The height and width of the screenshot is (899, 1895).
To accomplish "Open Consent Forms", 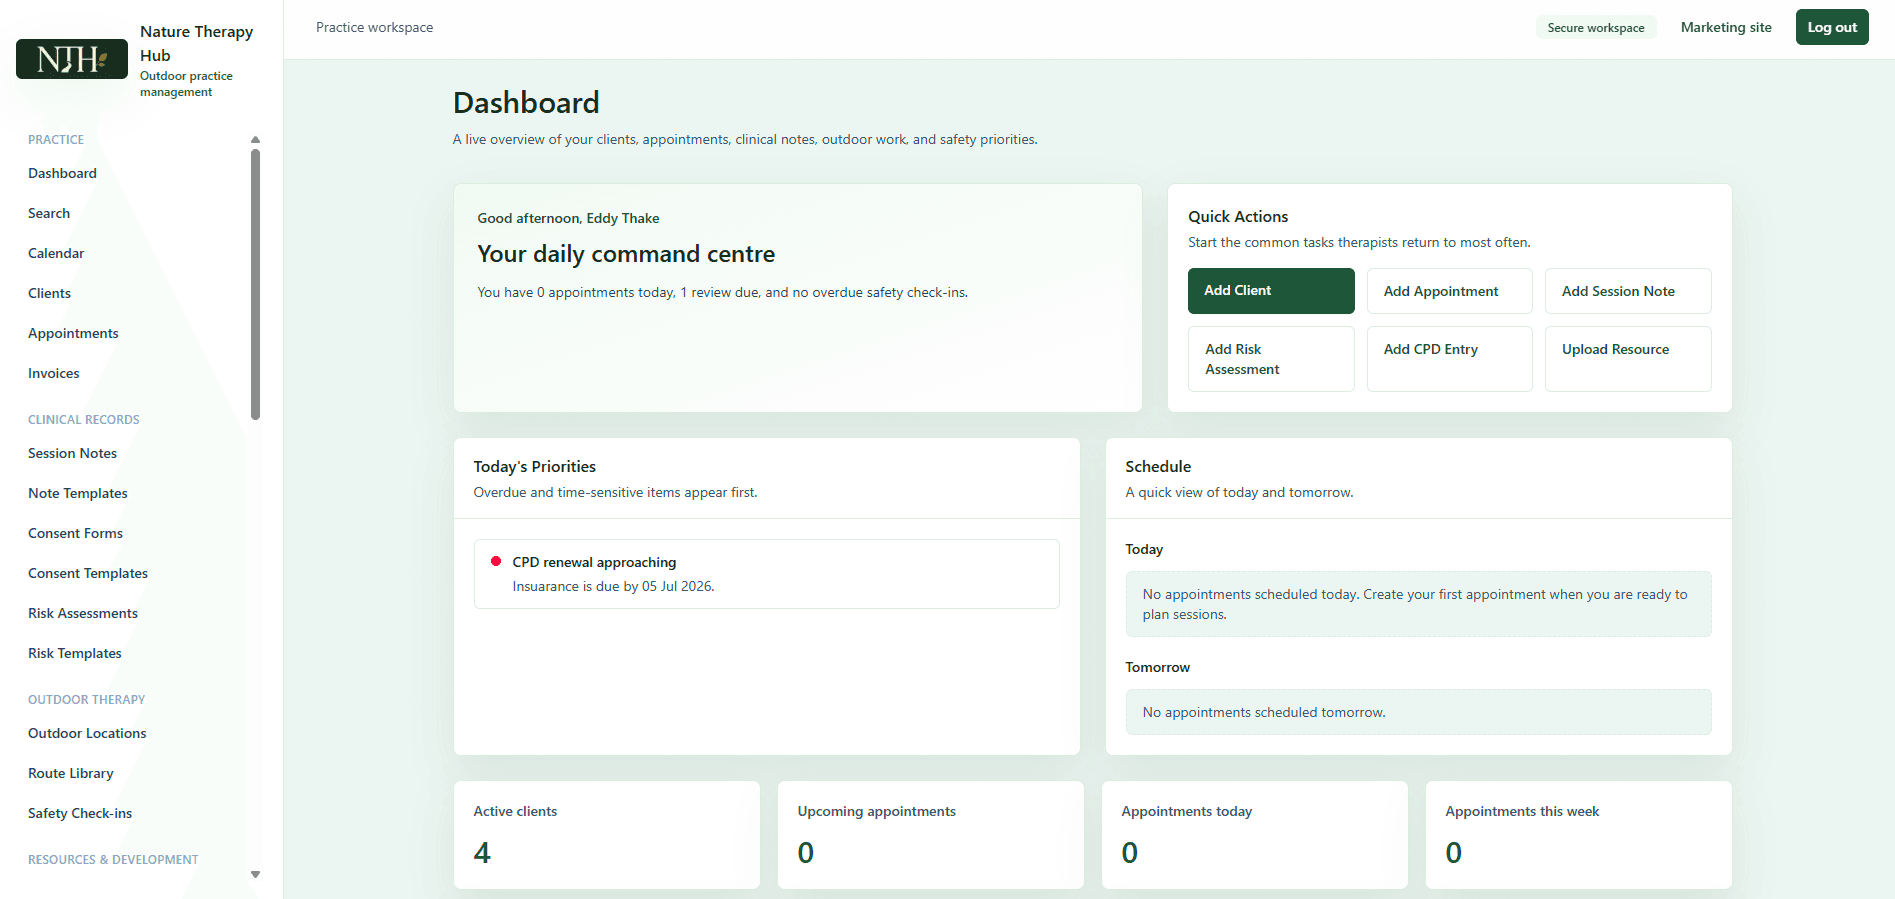I will tap(75, 533).
